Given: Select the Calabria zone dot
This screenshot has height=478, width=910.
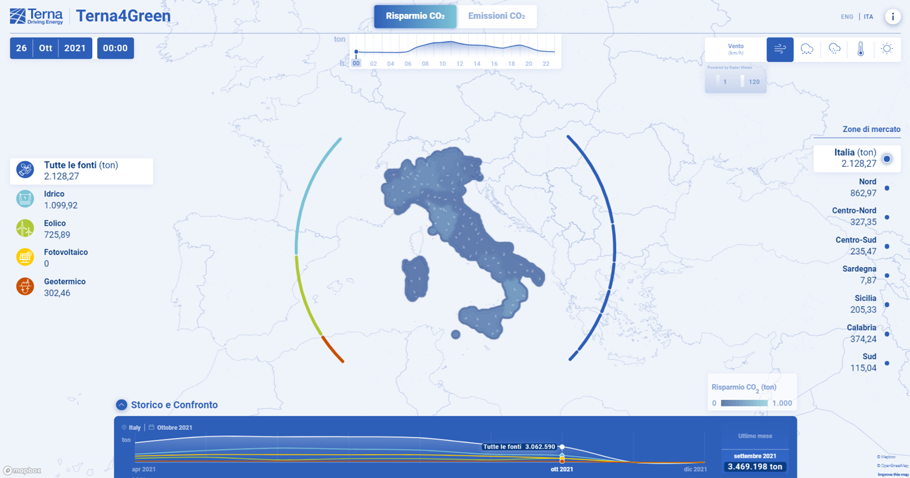Looking at the screenshot, I should pos(887,334).
